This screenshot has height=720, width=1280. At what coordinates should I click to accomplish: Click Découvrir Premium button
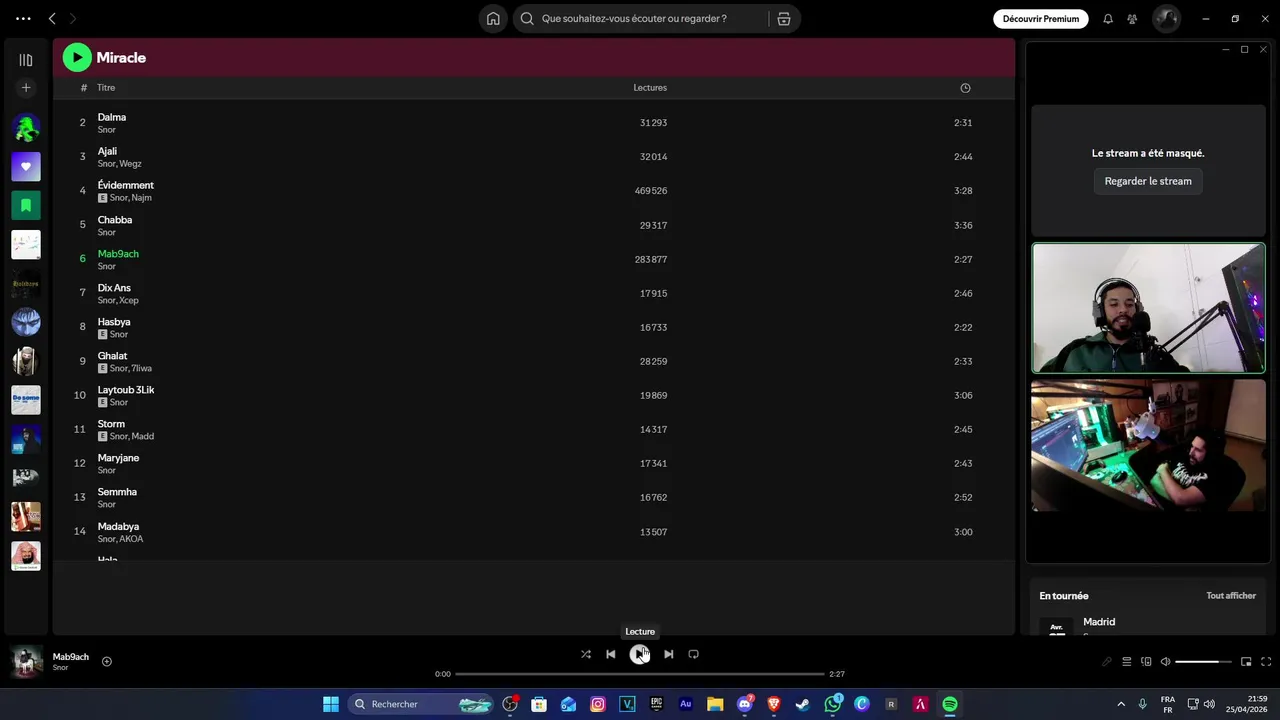point(1041,18)
